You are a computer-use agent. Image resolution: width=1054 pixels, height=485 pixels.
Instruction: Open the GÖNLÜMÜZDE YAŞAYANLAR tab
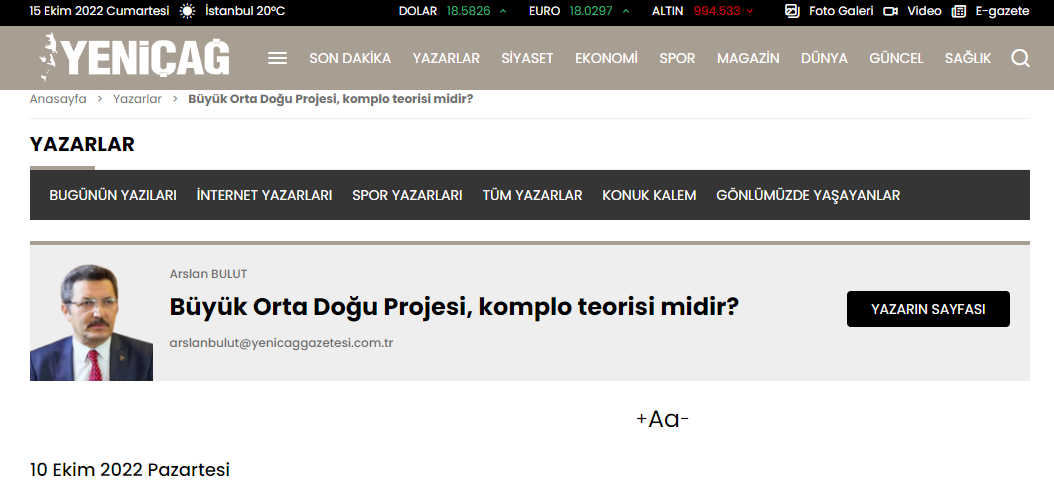[x=808, y=195]
